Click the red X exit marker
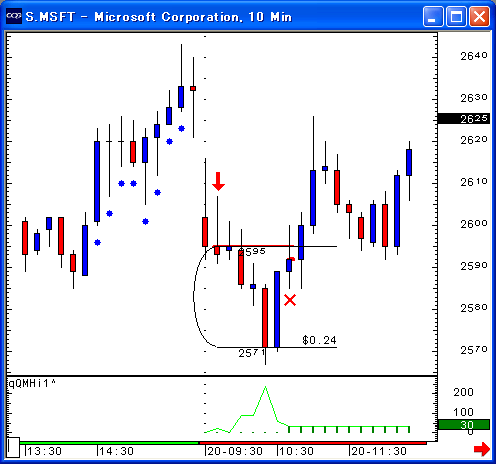The image size is (496, 464). point(290,300)
